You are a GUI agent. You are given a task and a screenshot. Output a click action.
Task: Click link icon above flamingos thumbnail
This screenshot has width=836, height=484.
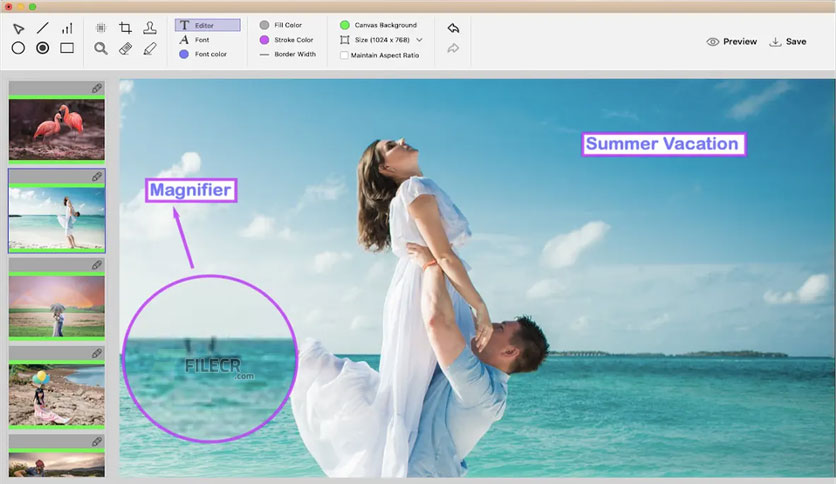pyautogui.click(x=97, y=88)
